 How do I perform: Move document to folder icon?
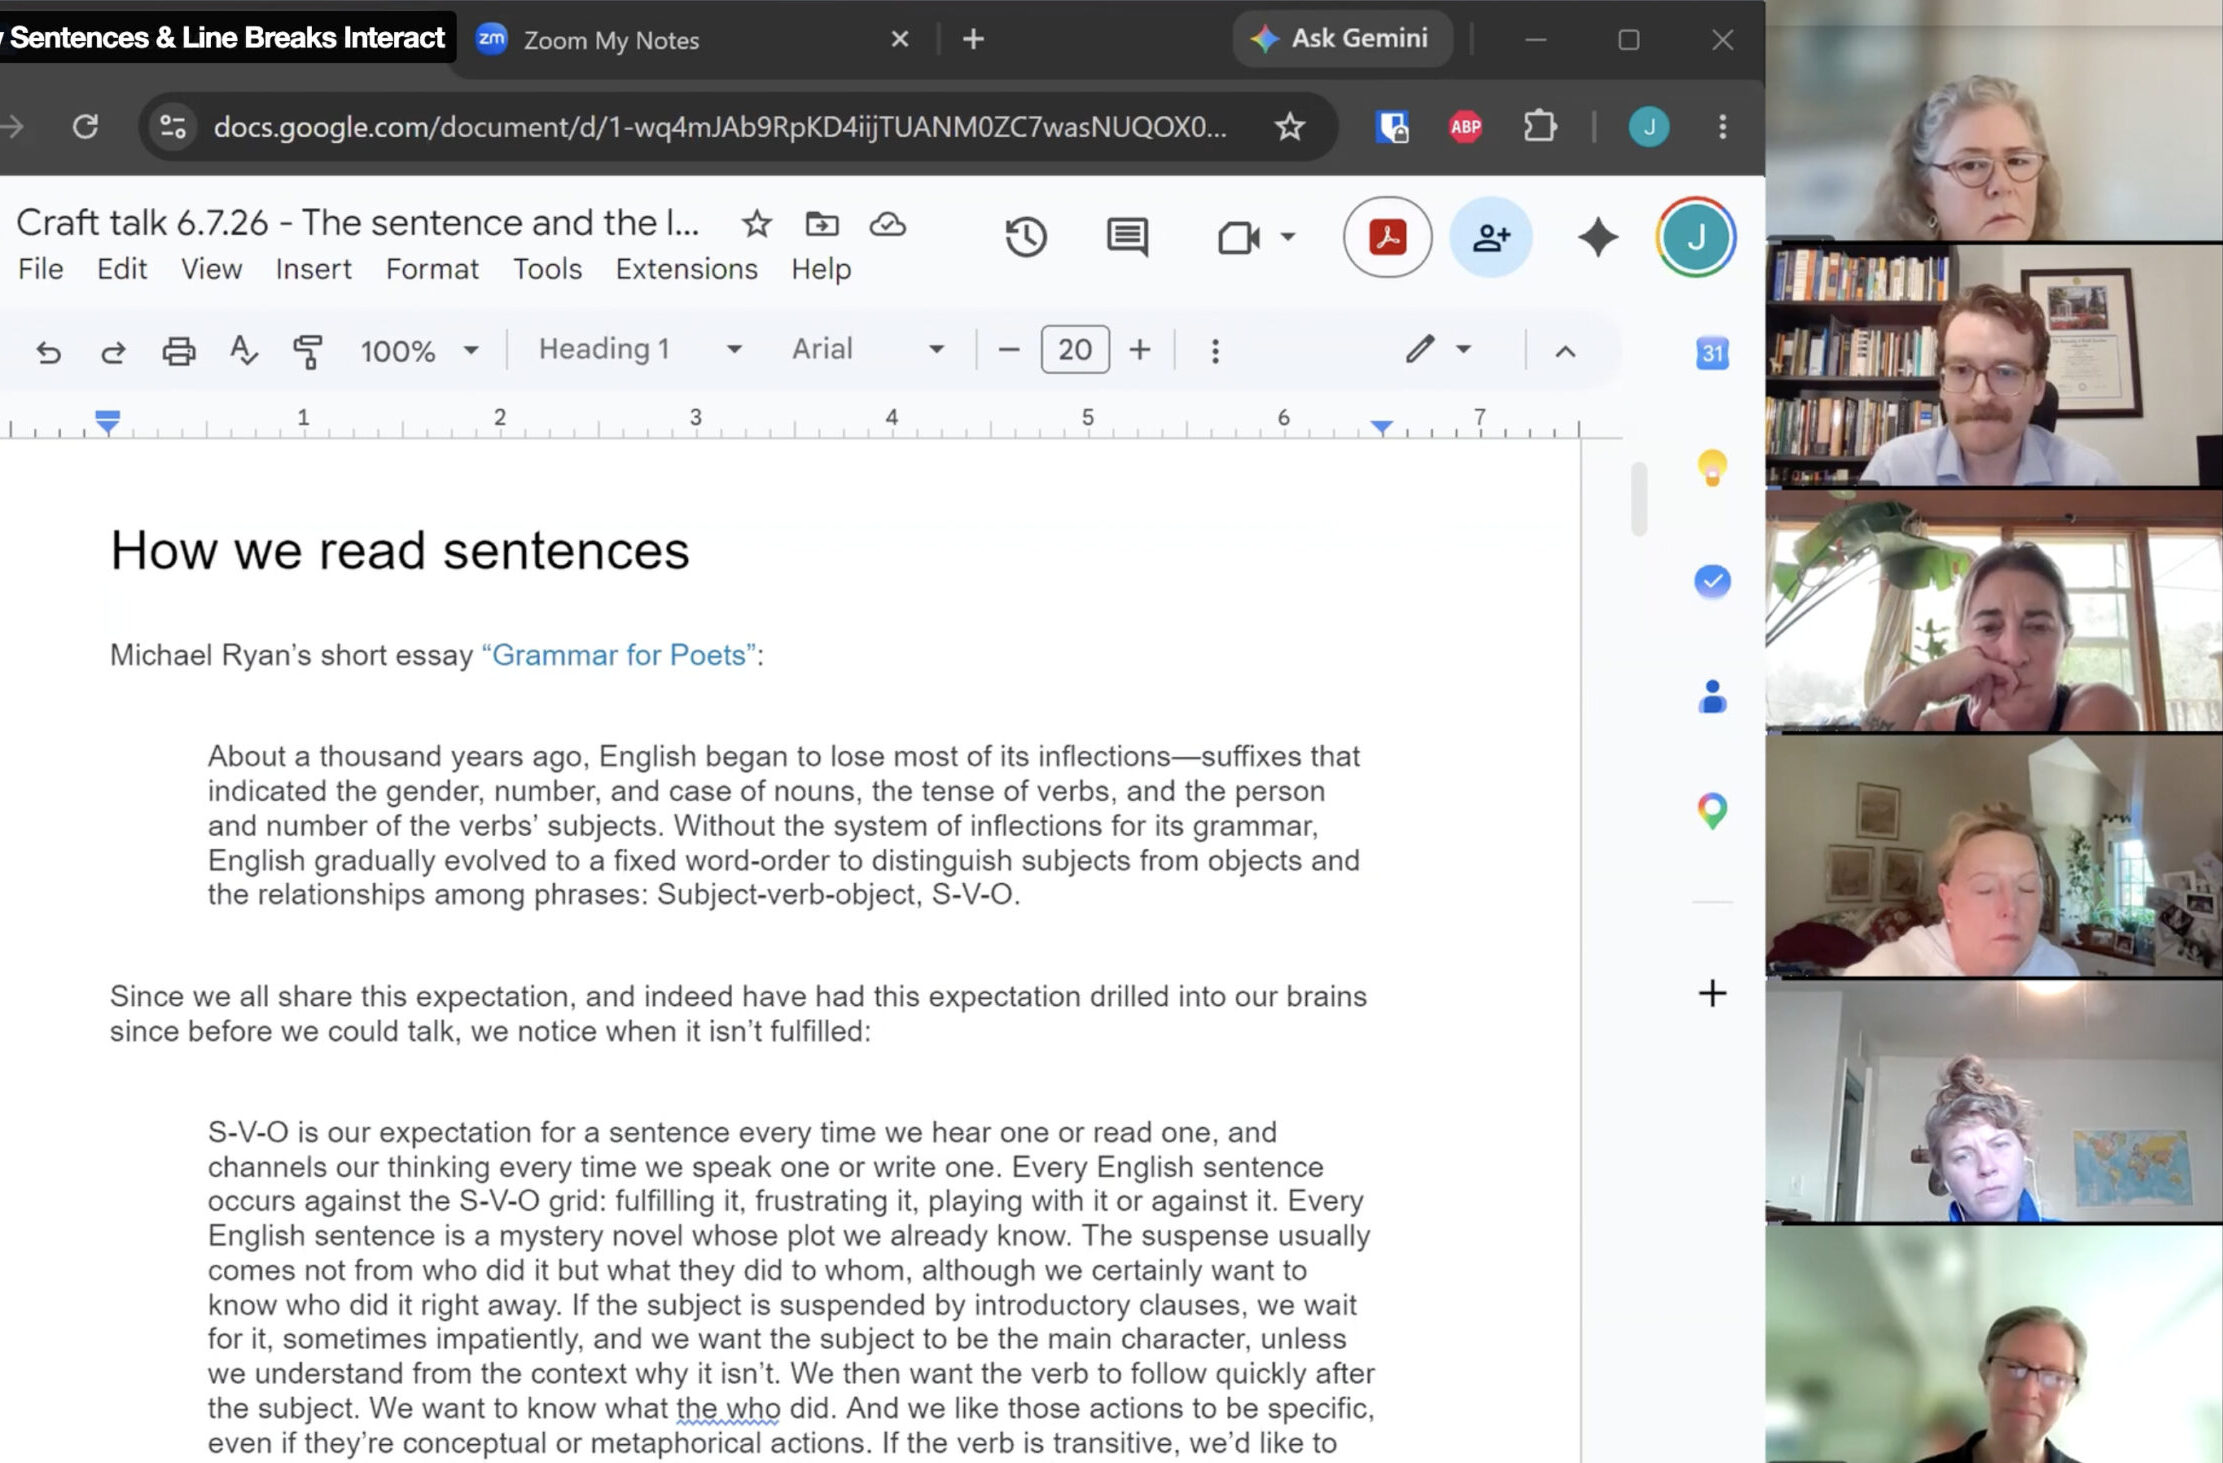822,224
